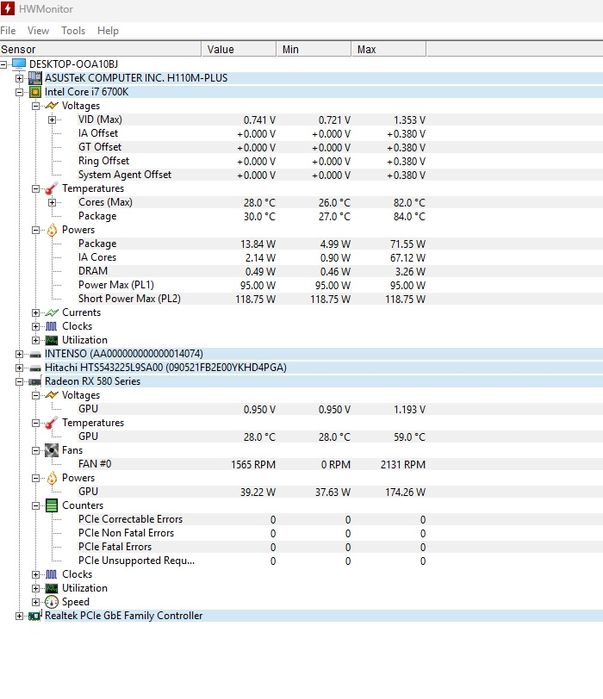Click the Intel Core i7 6700K chip icon

click(x=35, y=92)
